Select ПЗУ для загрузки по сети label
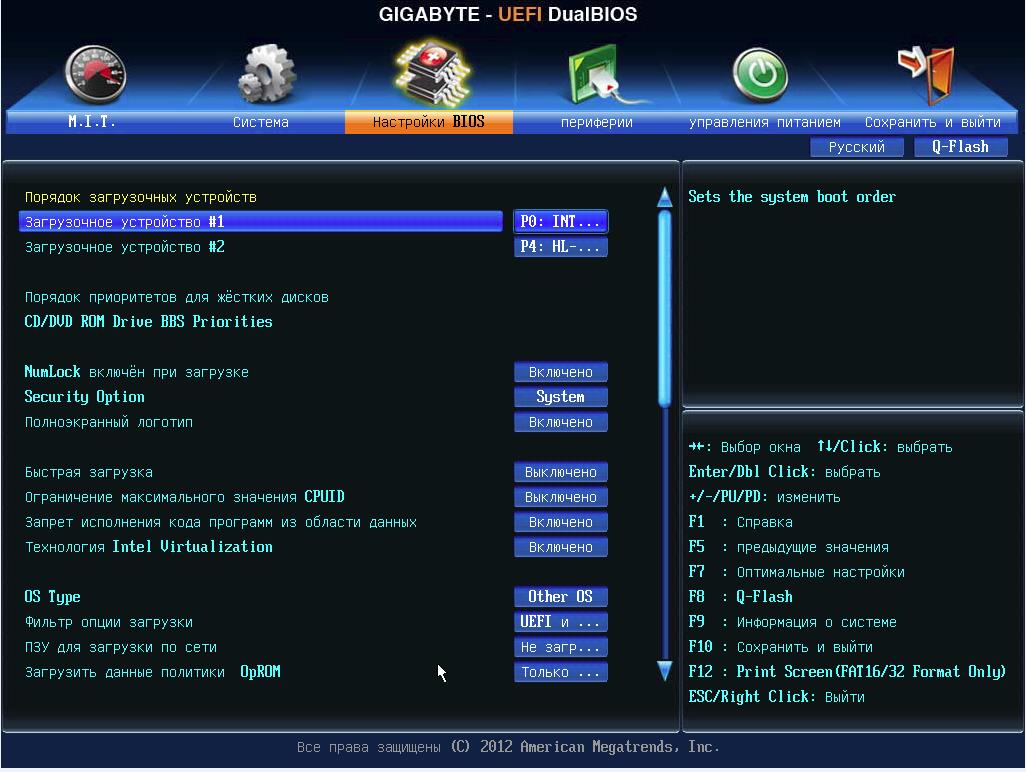This screenshot has height=772, width=1026. pos(121,647)
